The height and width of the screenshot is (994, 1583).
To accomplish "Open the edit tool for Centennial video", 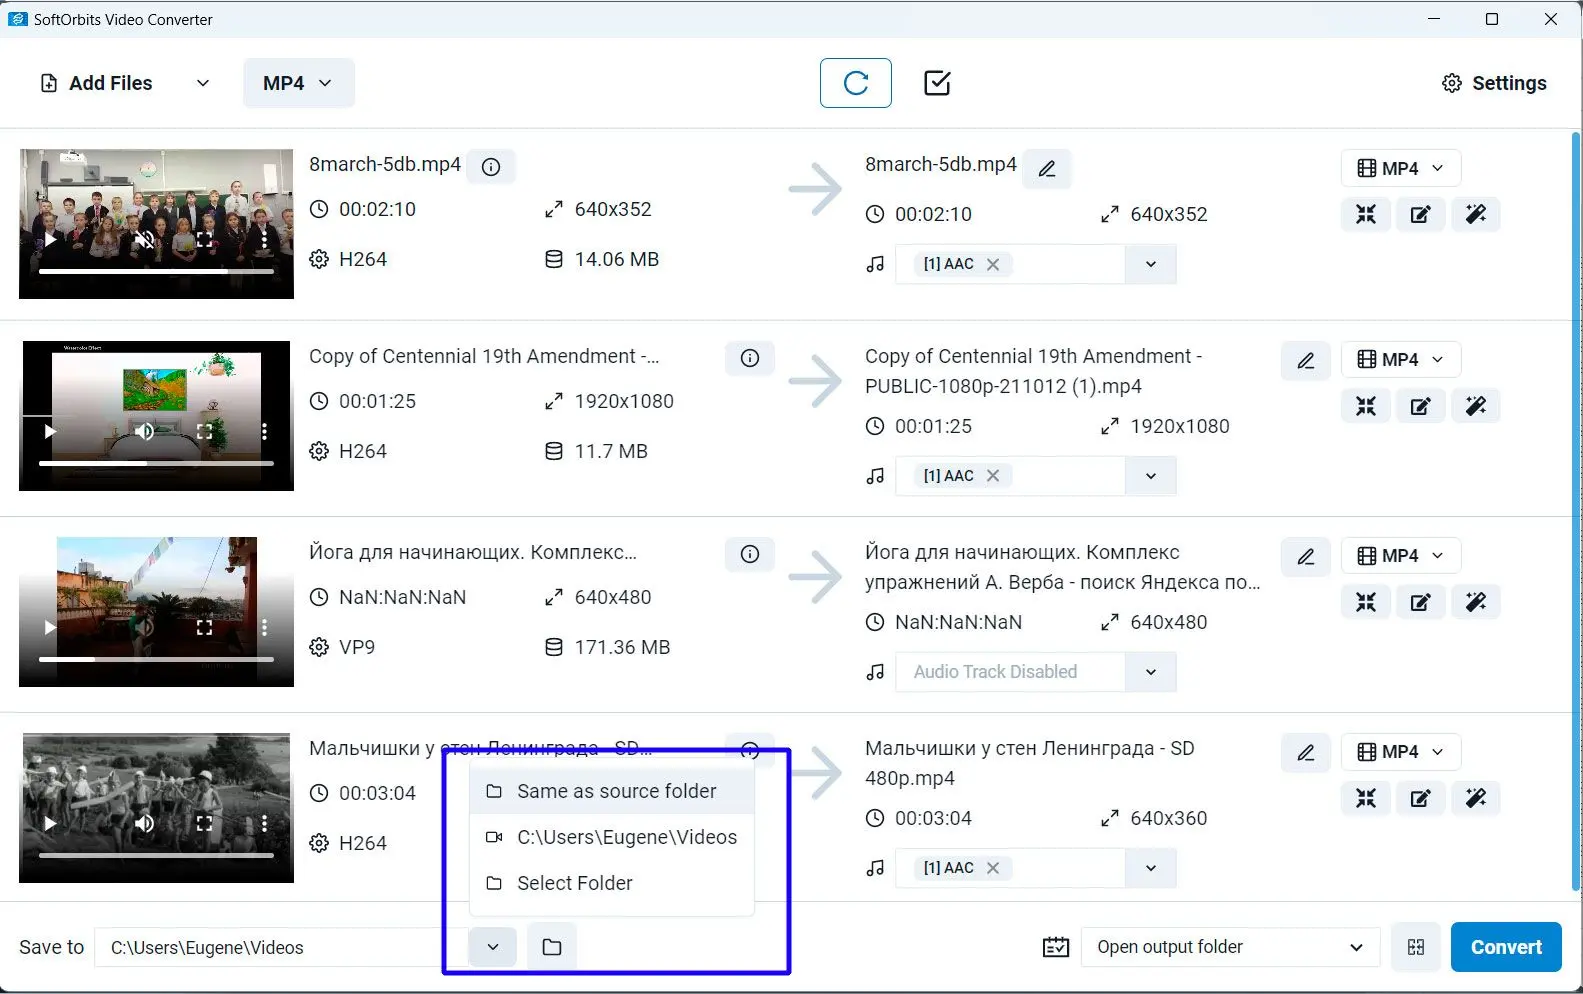I will pos(1420,406).
